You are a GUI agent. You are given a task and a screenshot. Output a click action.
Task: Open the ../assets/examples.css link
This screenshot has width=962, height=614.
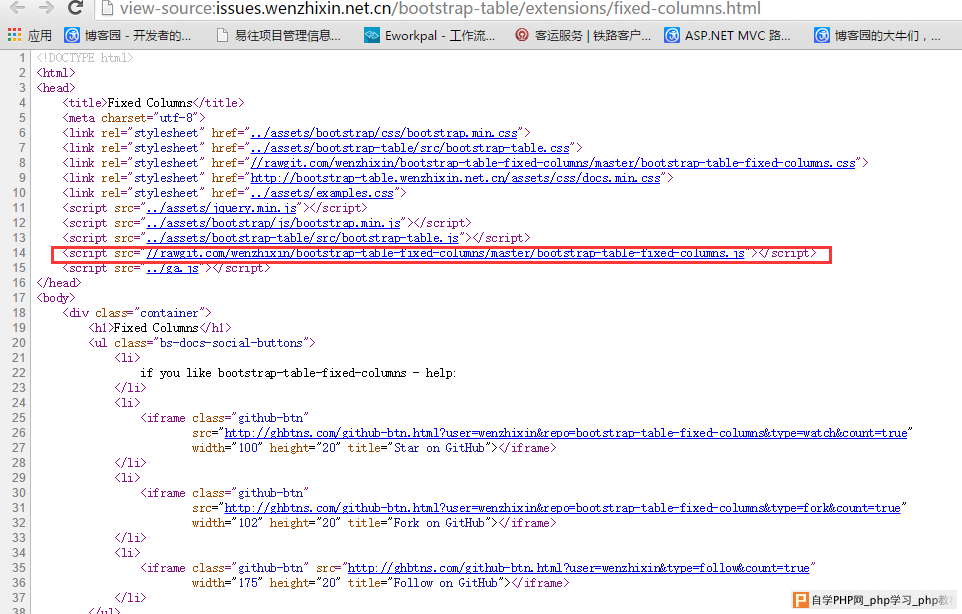322,193
